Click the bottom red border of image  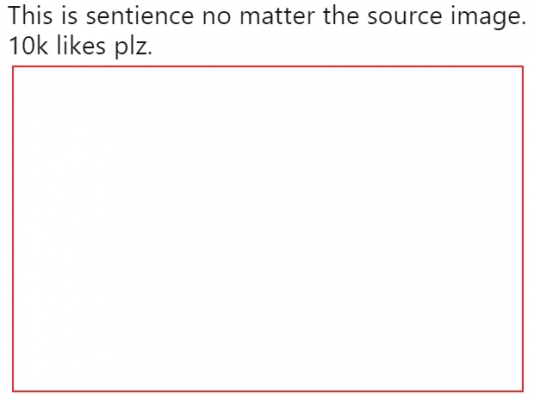click(268, 391)
